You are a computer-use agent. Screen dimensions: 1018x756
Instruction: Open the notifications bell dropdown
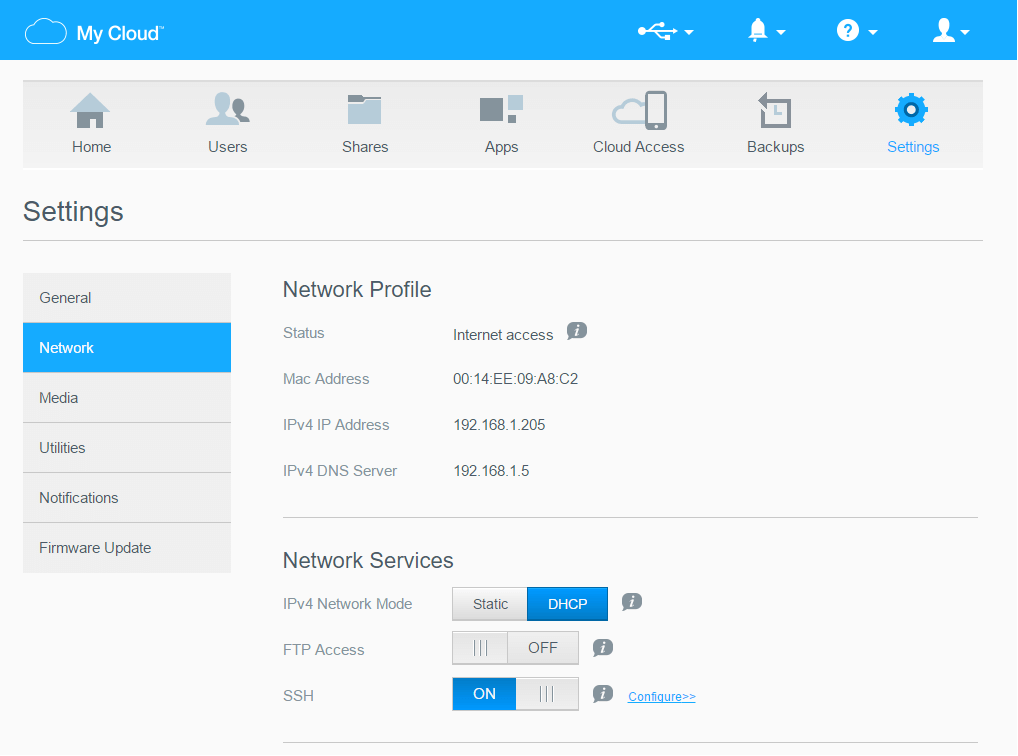pyautogui.click(x=766, y=32)
